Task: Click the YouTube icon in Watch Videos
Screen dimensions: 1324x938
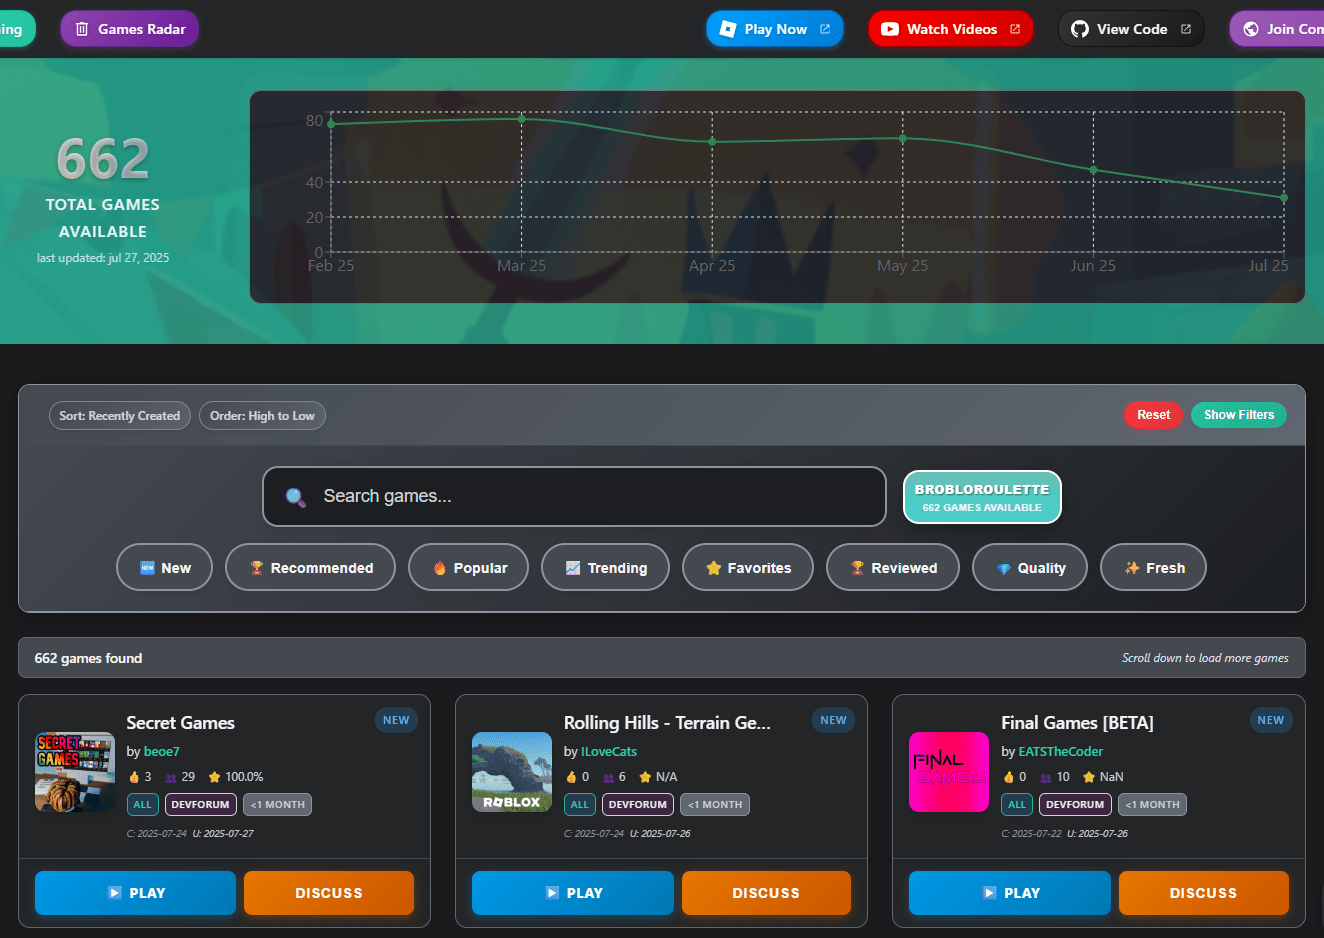Action: [x=889, y=29]
